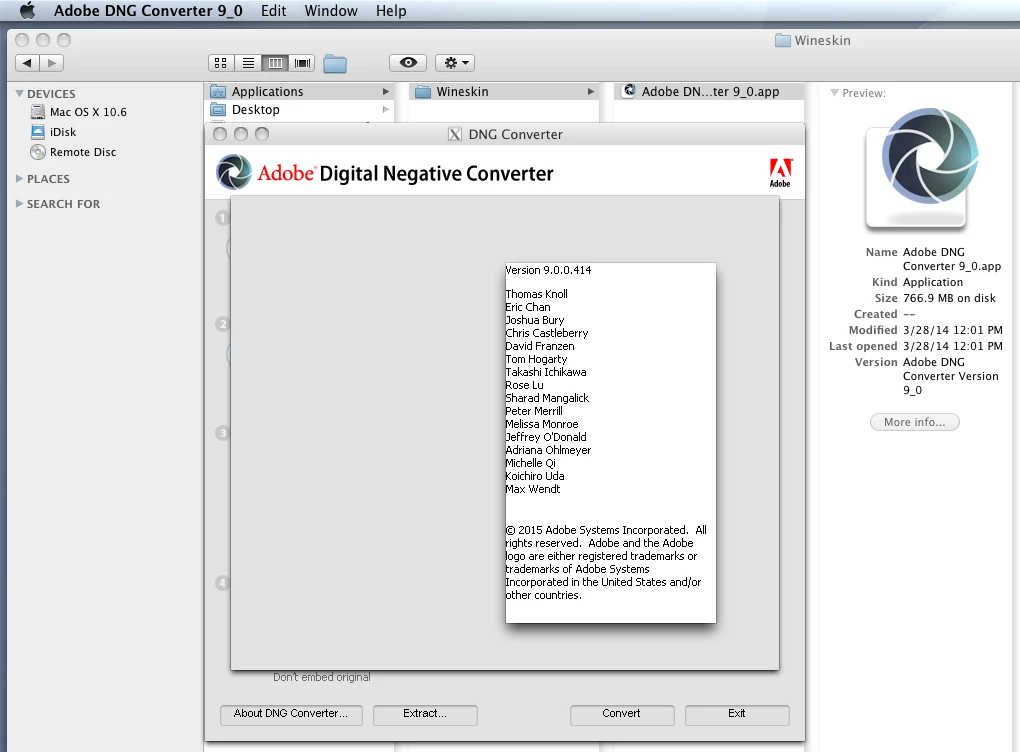Click the Last opened 3/28/14 12:01 PM value
Image resolution: width=1020 pixels, height=752 pixels.
[x=952, y=346]
